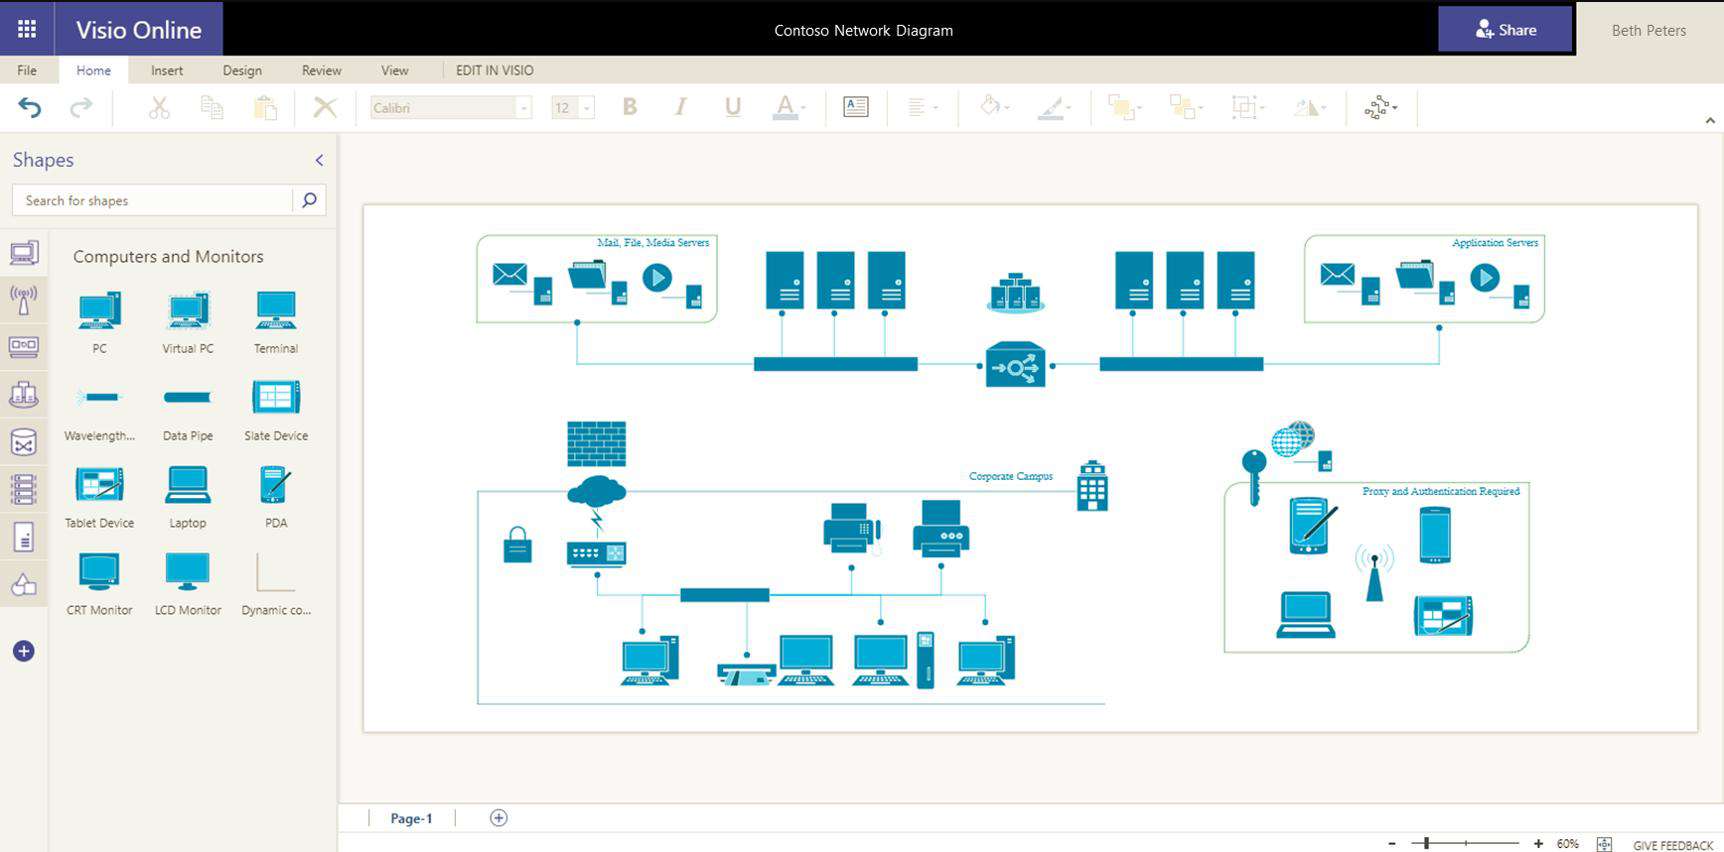Screen dimensions: 1724x852
Task: Add more shape stencils with plus icon
Action: tap(24, 651)
